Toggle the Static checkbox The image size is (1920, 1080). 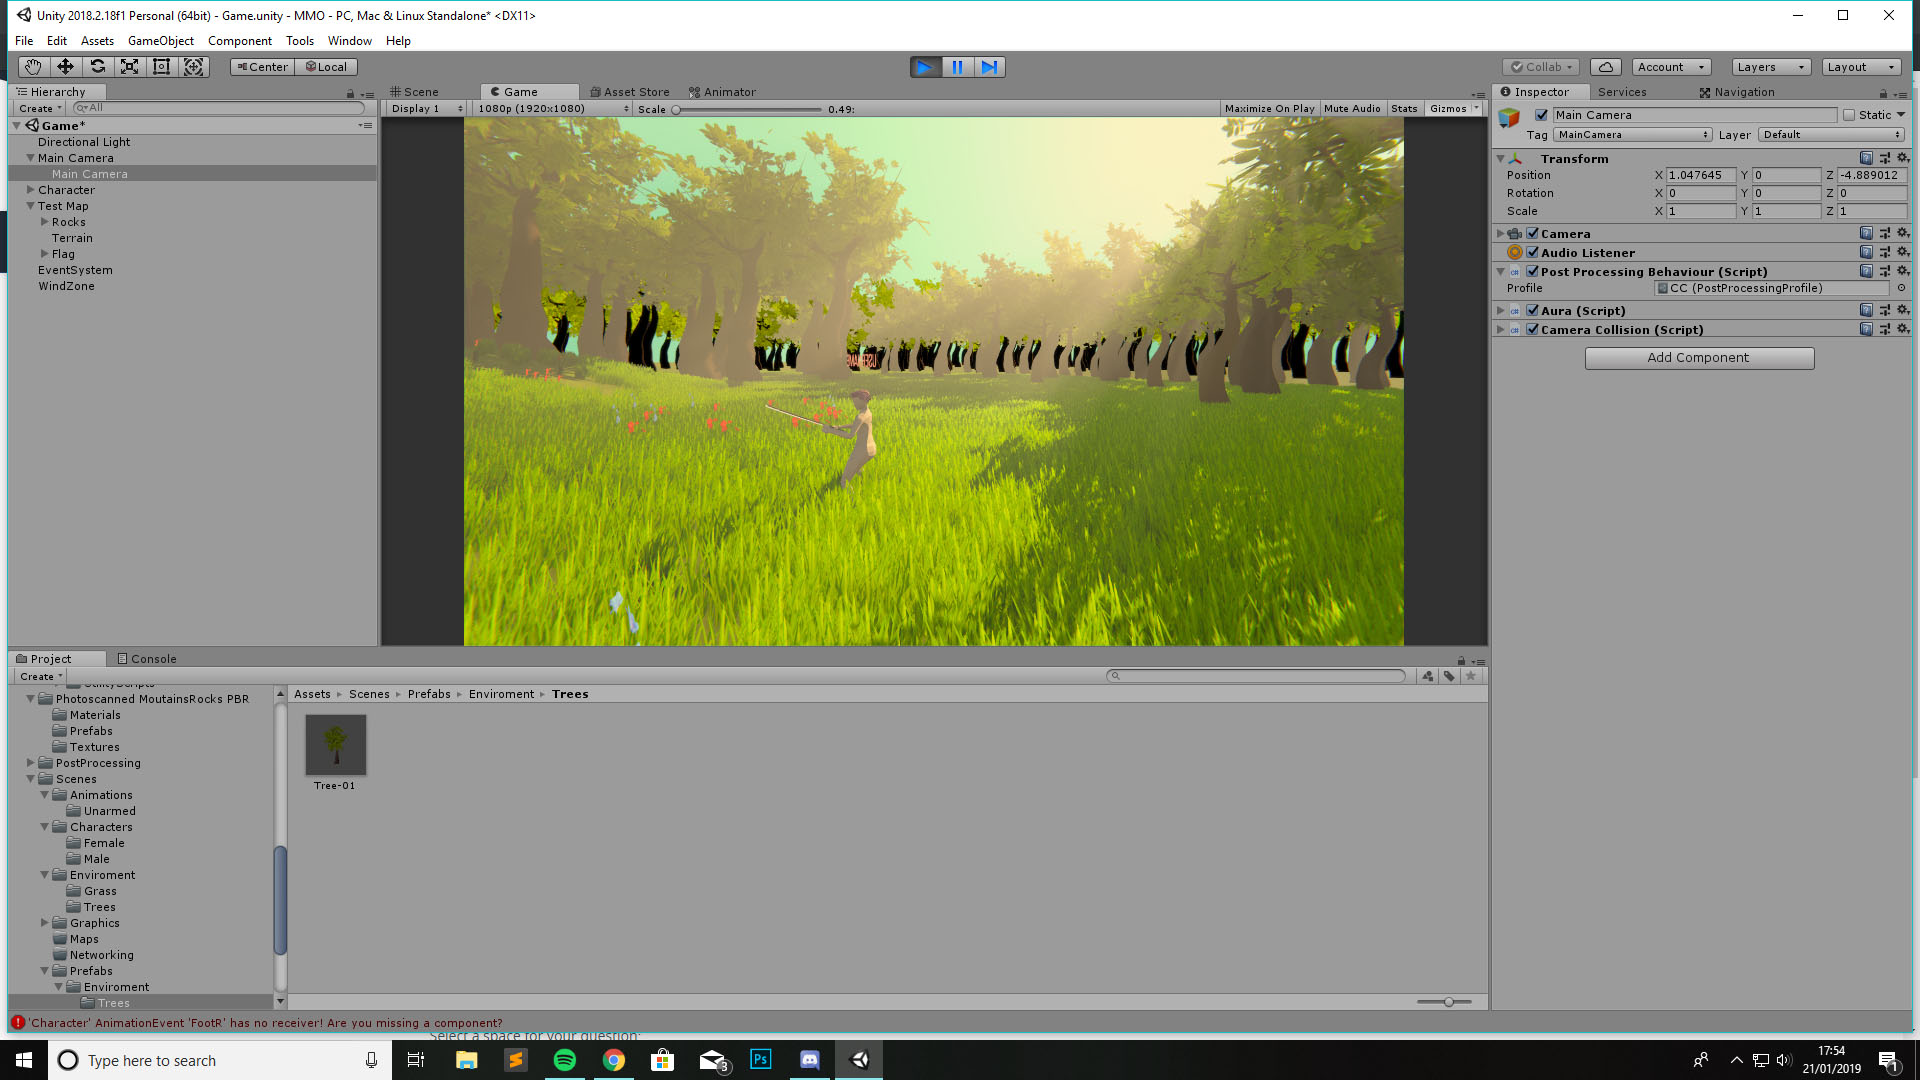(x=1849, y=115)
